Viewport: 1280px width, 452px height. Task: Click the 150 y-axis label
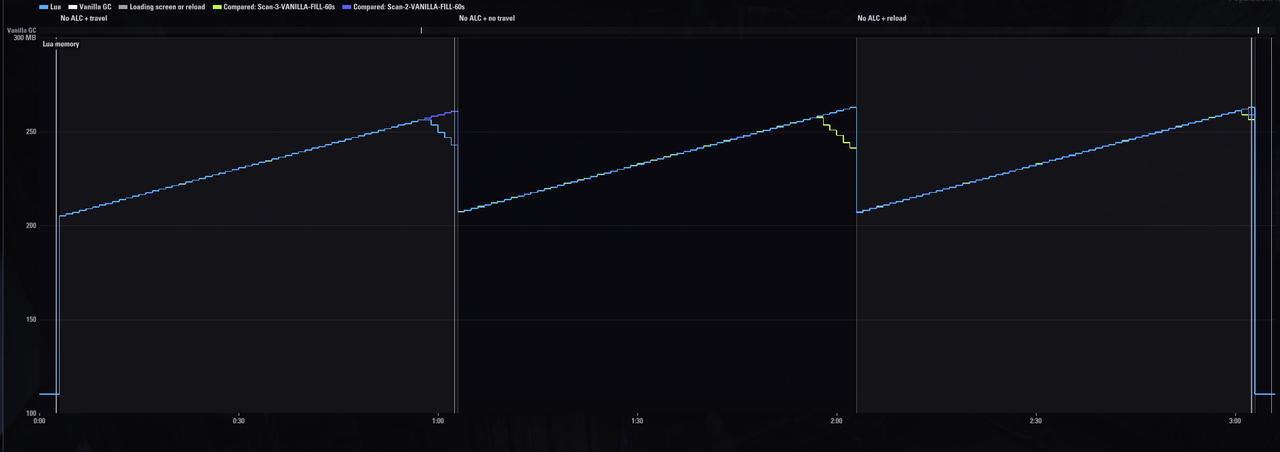pyautogui.click(x=30, y=320)
